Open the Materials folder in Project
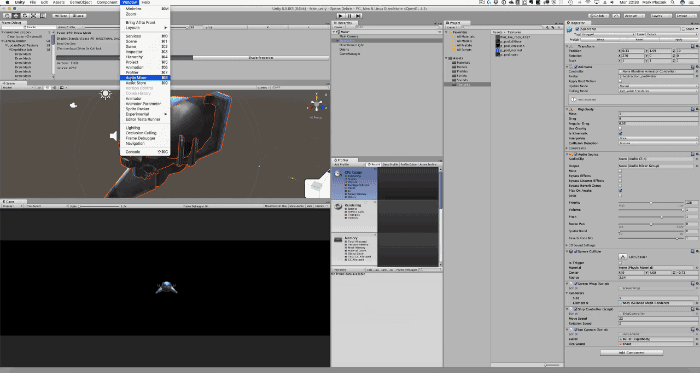The width and height of the screenshot is (700, 373). pos(462,63)
